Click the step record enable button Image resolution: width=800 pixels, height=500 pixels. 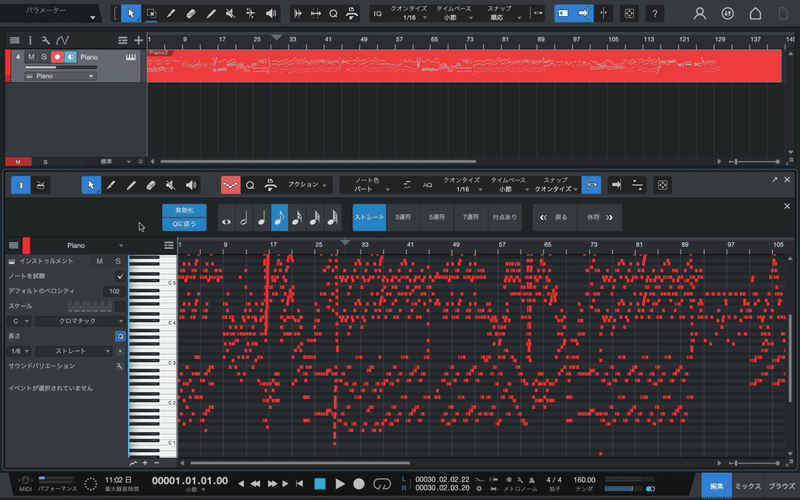[x=184, y=210]
